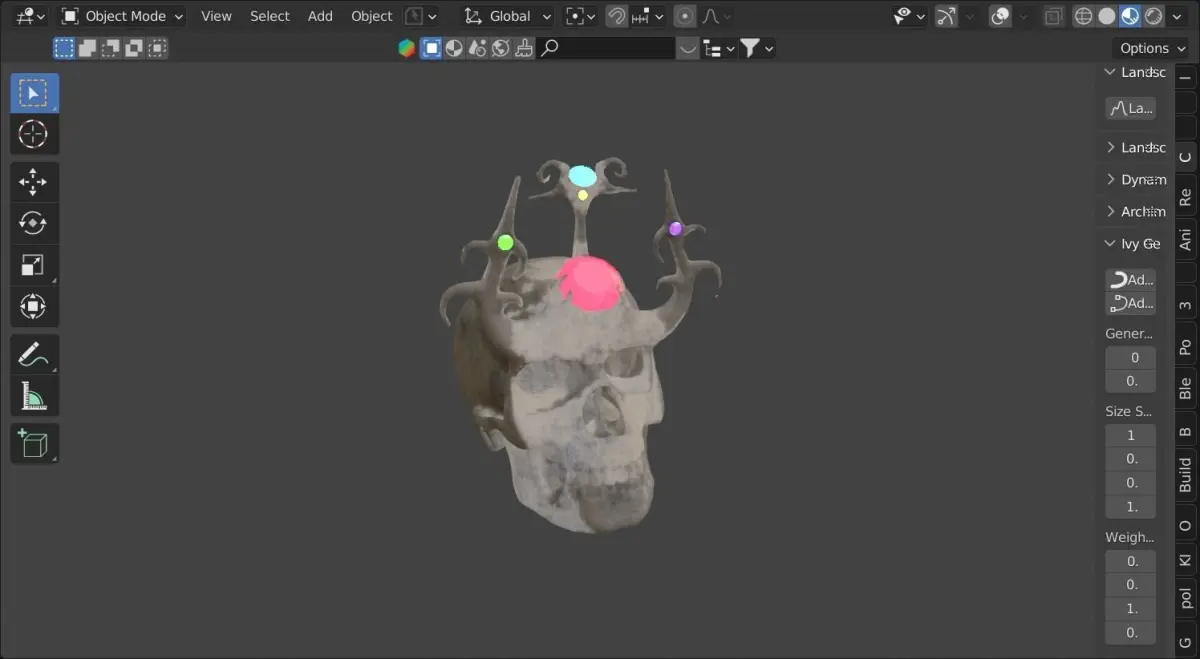The width and height of the screenshot is (1200, 659).
Task: Switch to material preview shading
Action: click(x=1129, y=16)
